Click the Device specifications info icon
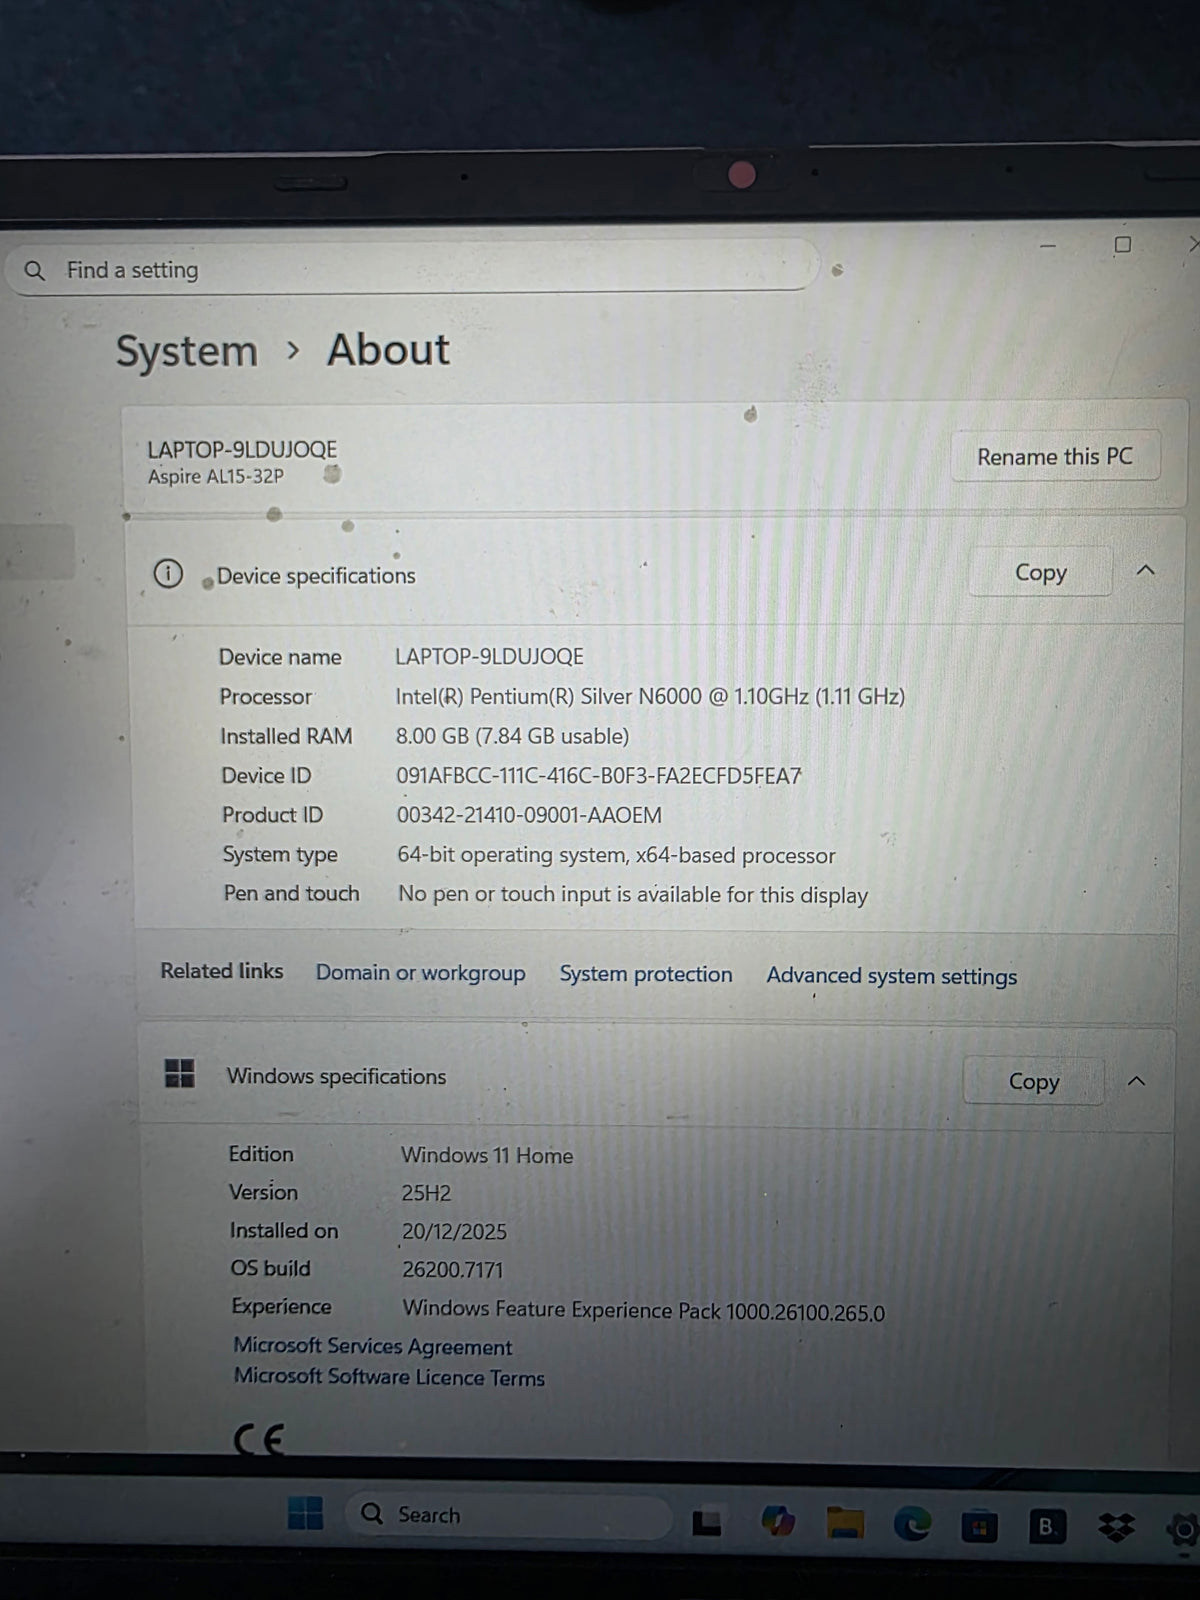 coord(168,574)
